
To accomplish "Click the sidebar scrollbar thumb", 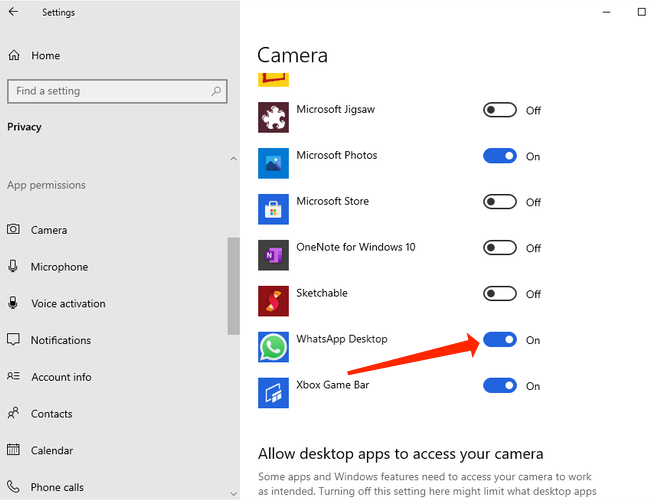I will (233, 286).
